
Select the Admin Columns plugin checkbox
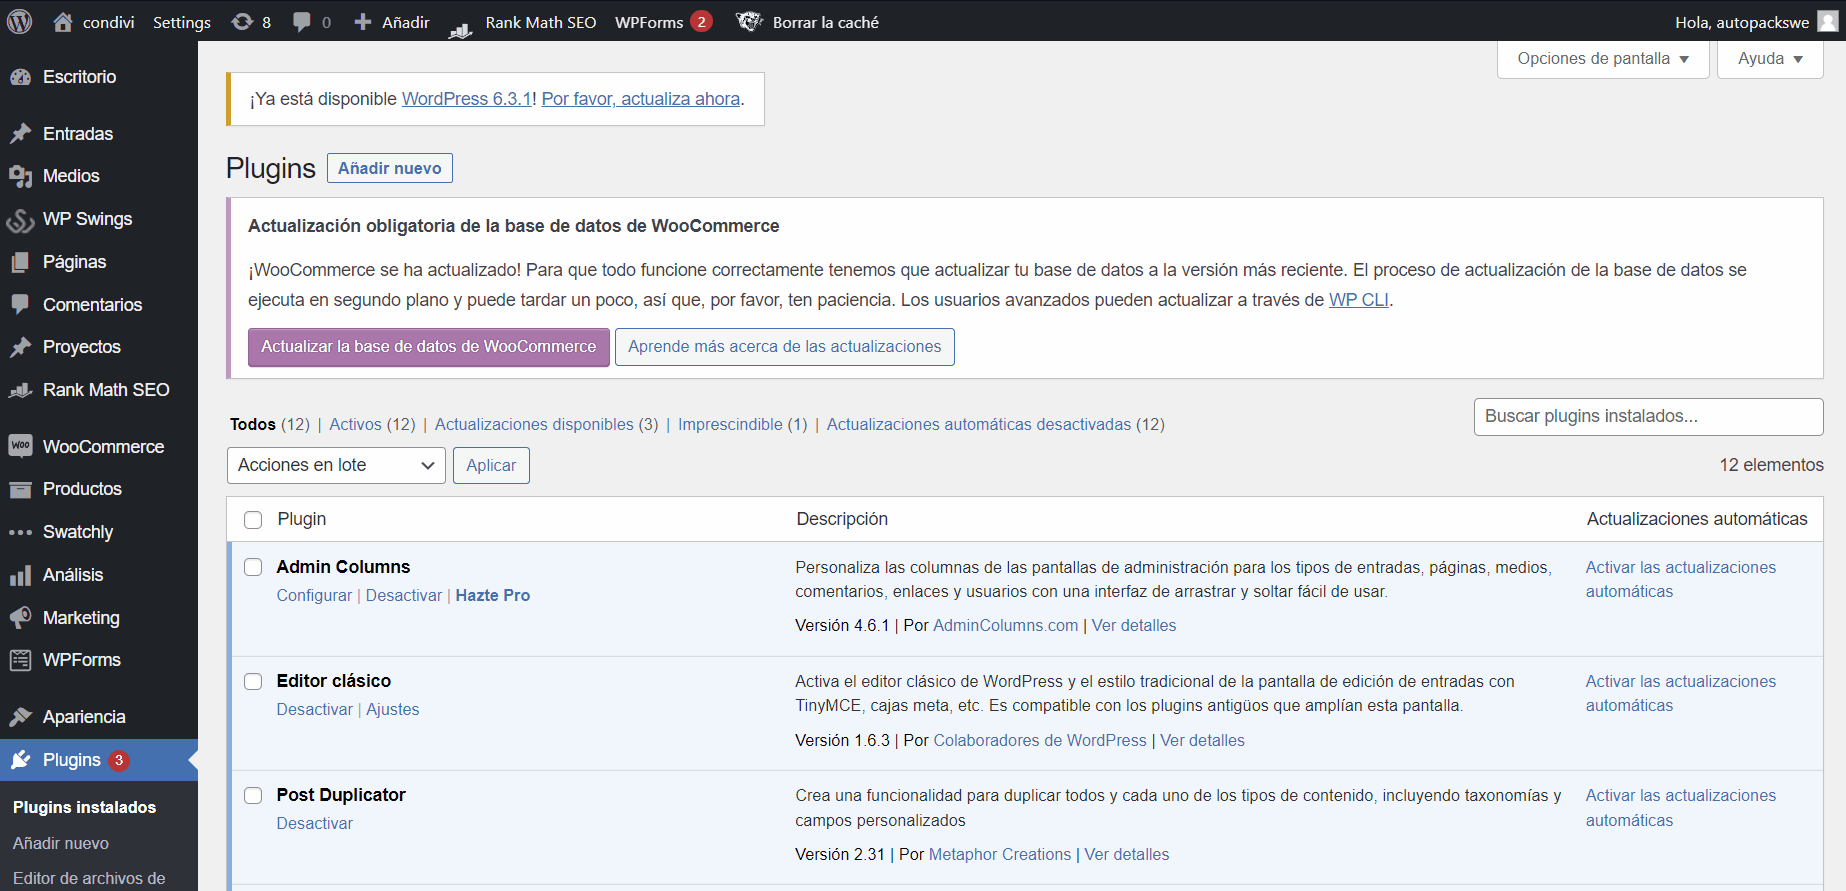pos(253,567)
